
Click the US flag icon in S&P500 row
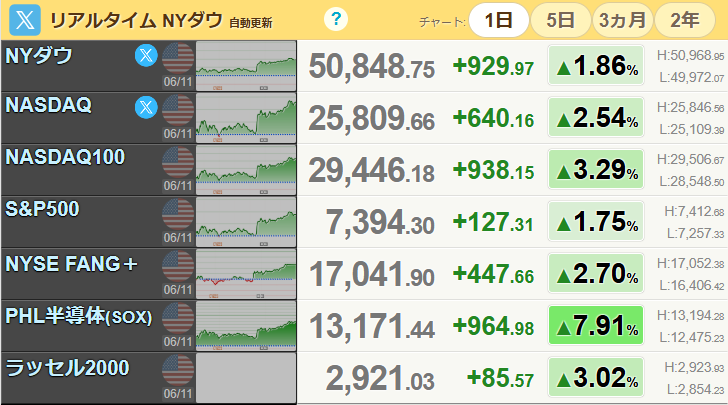[x=178, y=214]
